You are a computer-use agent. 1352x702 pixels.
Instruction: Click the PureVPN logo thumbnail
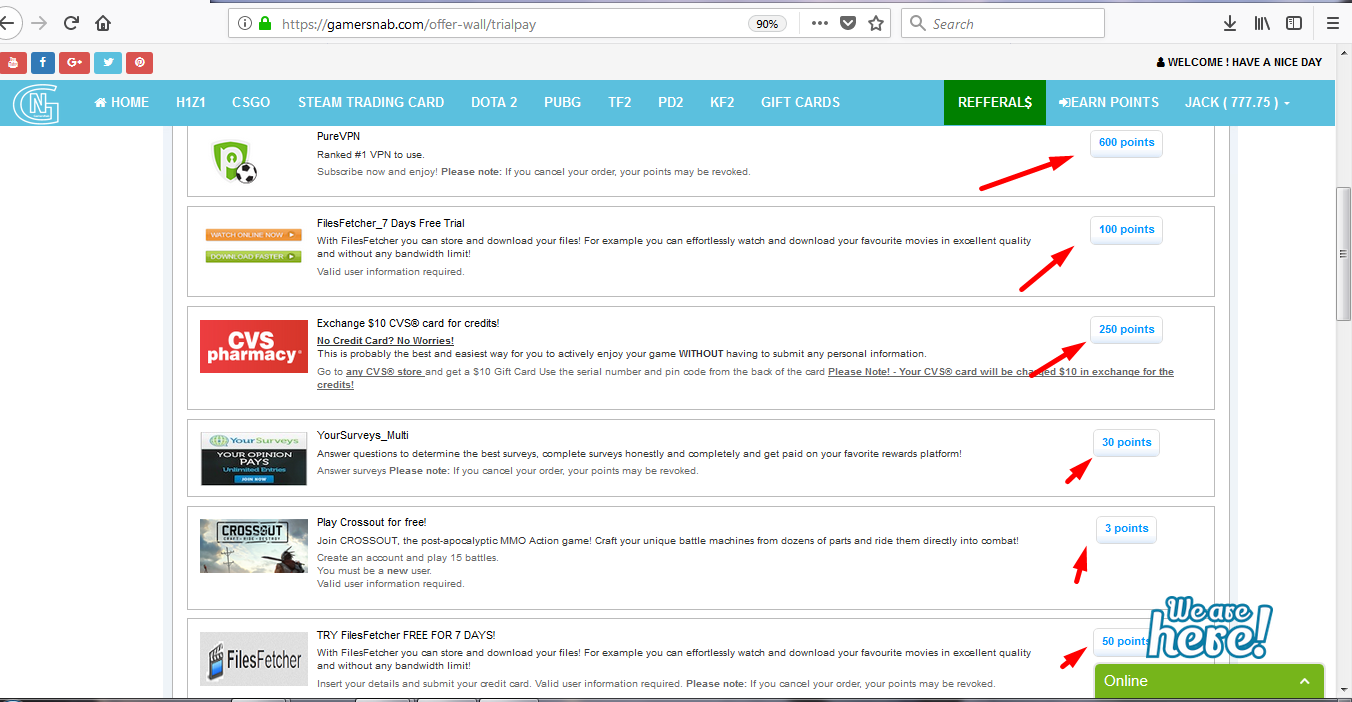[235, 162]
